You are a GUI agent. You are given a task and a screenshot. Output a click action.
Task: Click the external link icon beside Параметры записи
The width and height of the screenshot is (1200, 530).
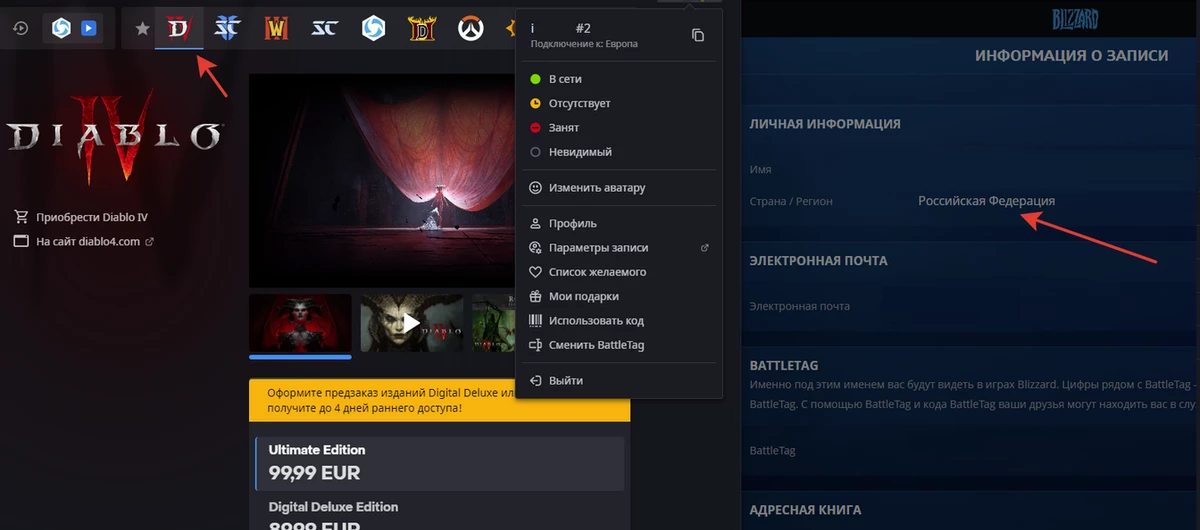pyautogui.click(x=705, y=248)
